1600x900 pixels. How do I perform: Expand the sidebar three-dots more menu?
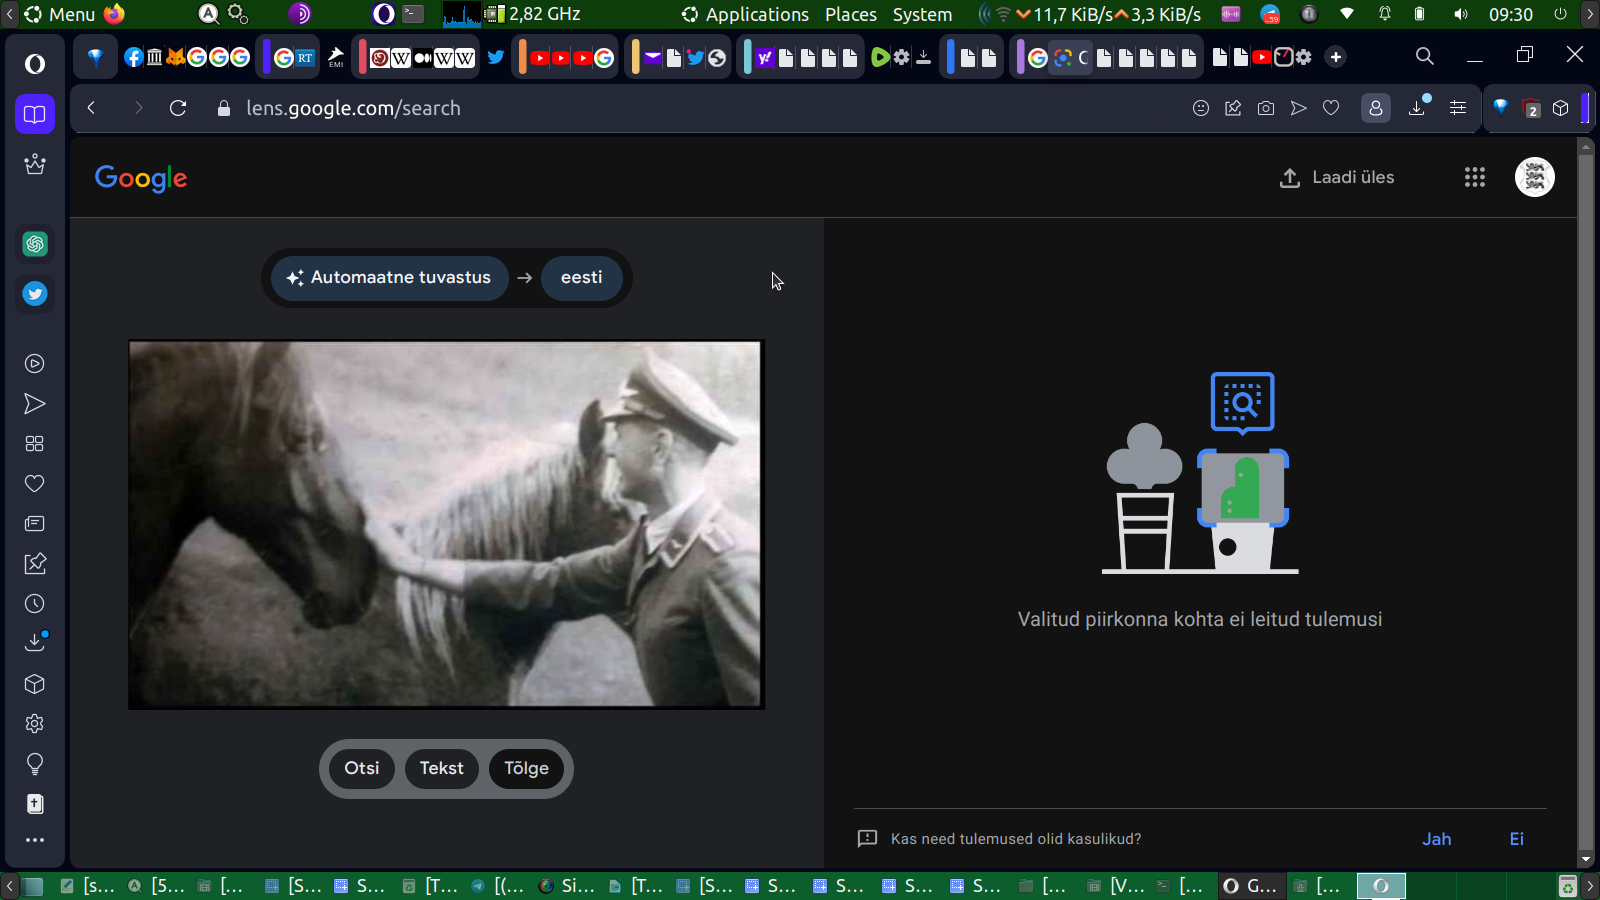(35, 840)
